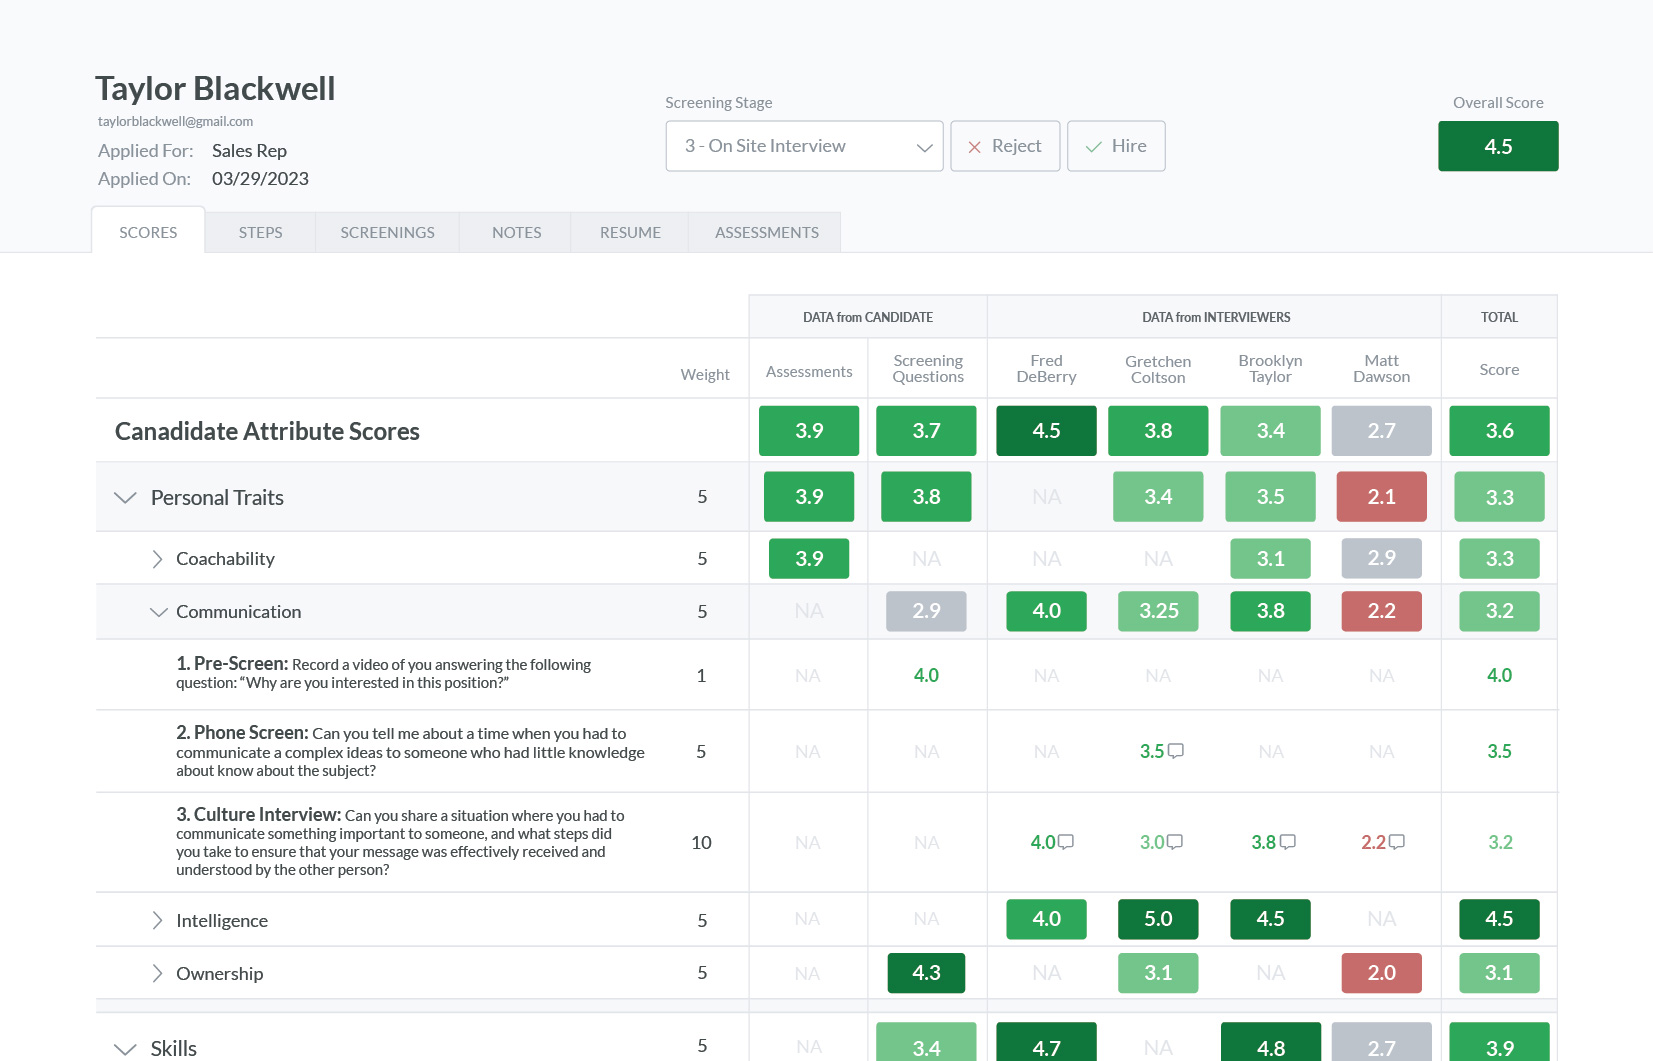1653x1061 pixels.
Task: Click taylorblackwell@gmail.com email address
Action: click(x=175, y=121)
